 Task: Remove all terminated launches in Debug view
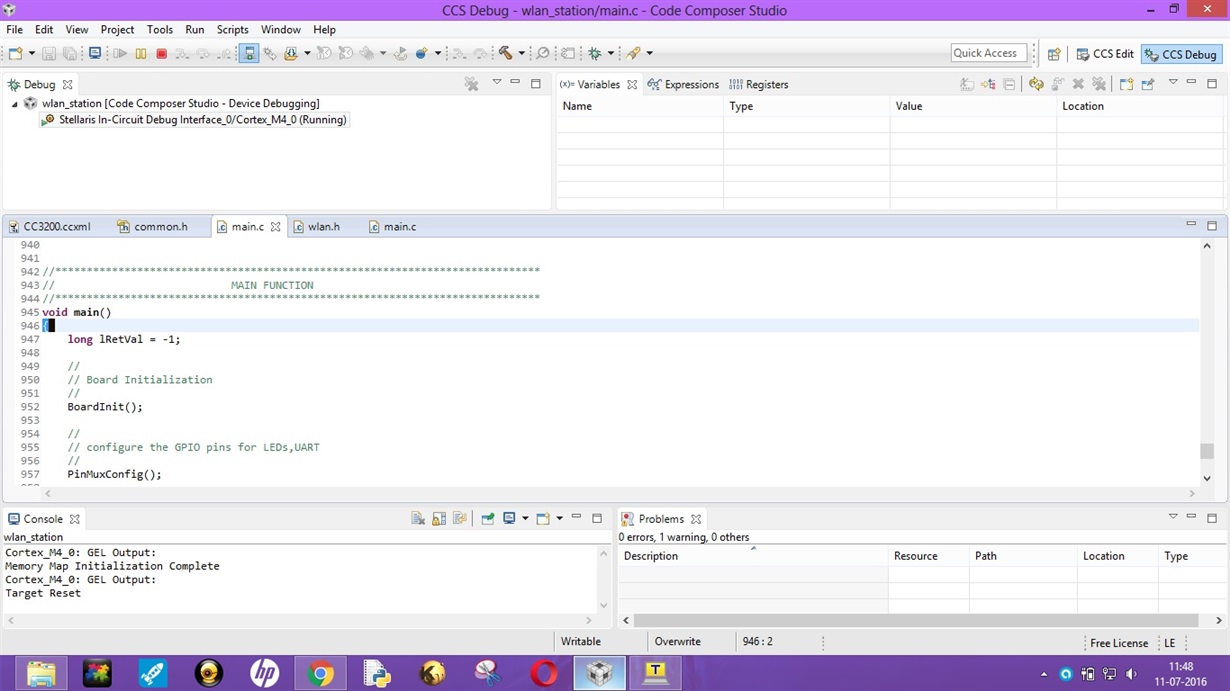(x=472, y=84)
